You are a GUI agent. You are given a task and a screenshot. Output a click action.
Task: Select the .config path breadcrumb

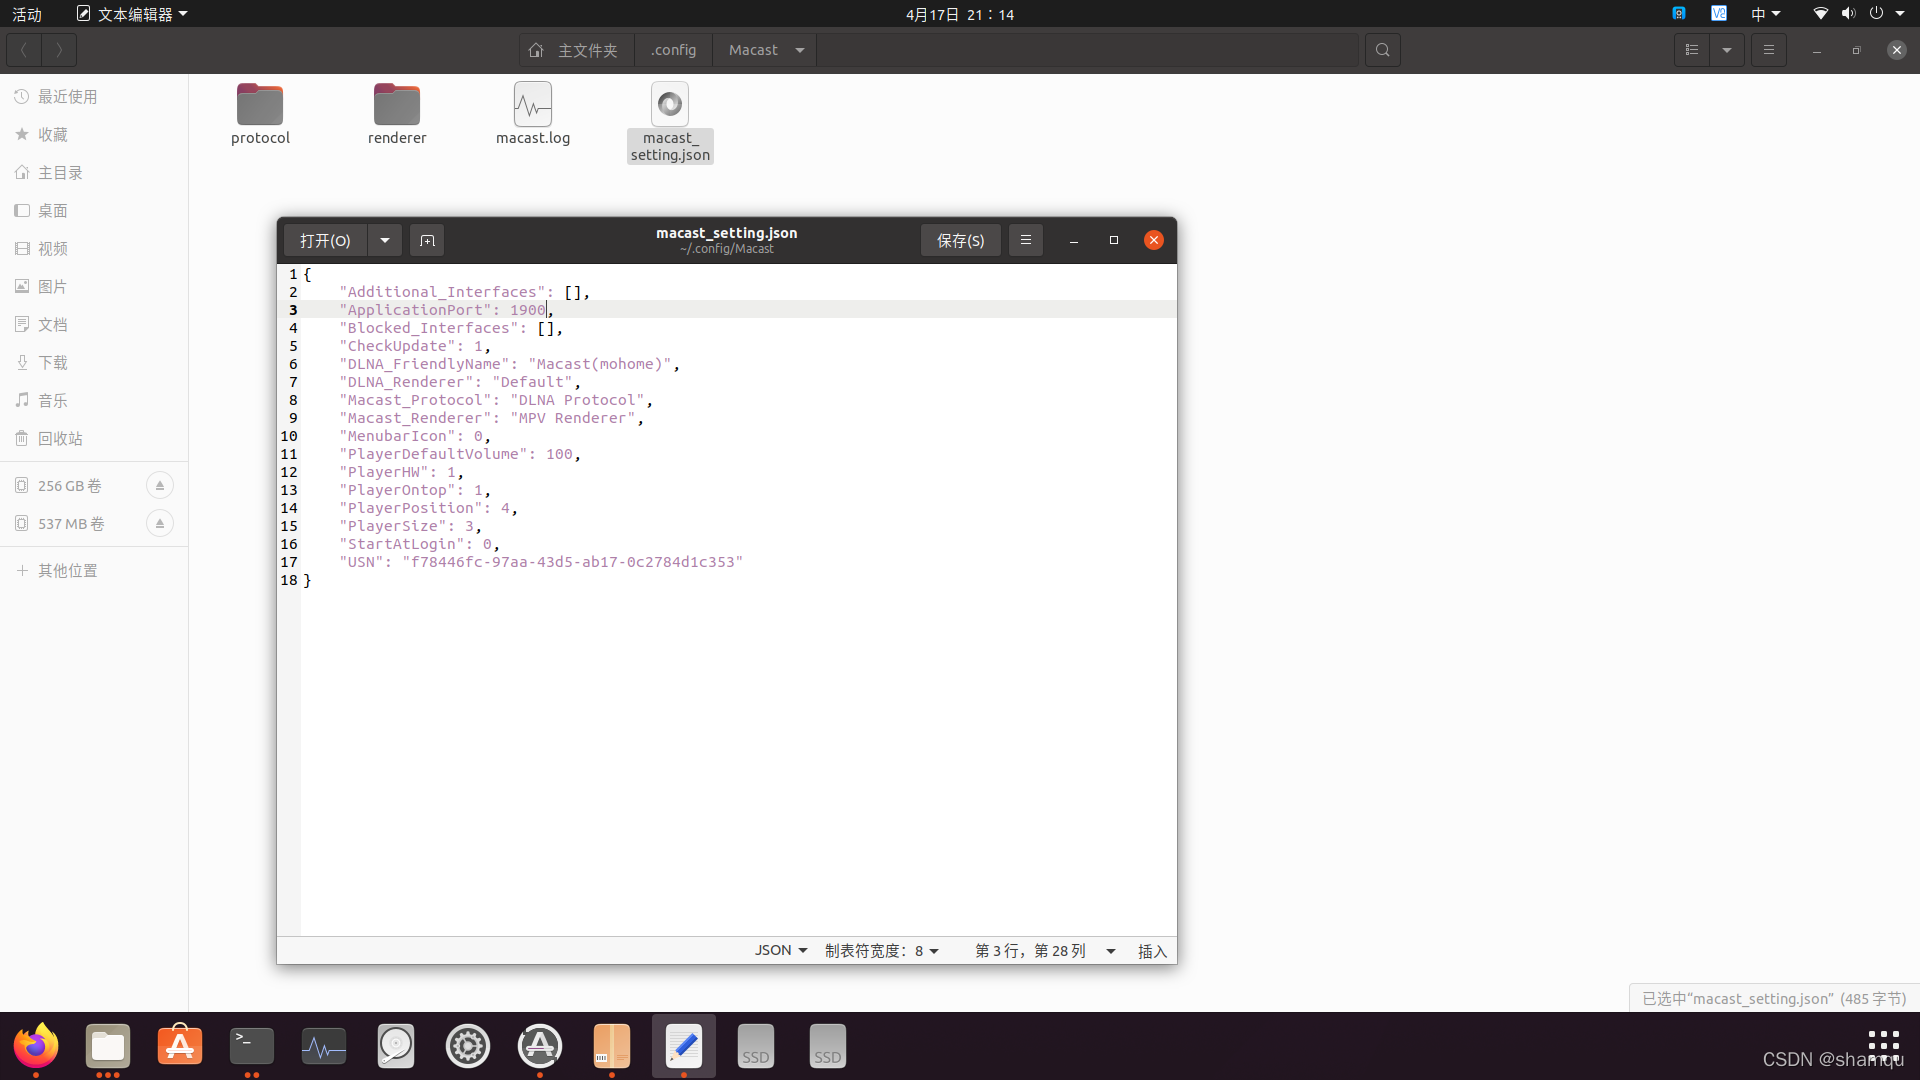[x=673, y=50]
